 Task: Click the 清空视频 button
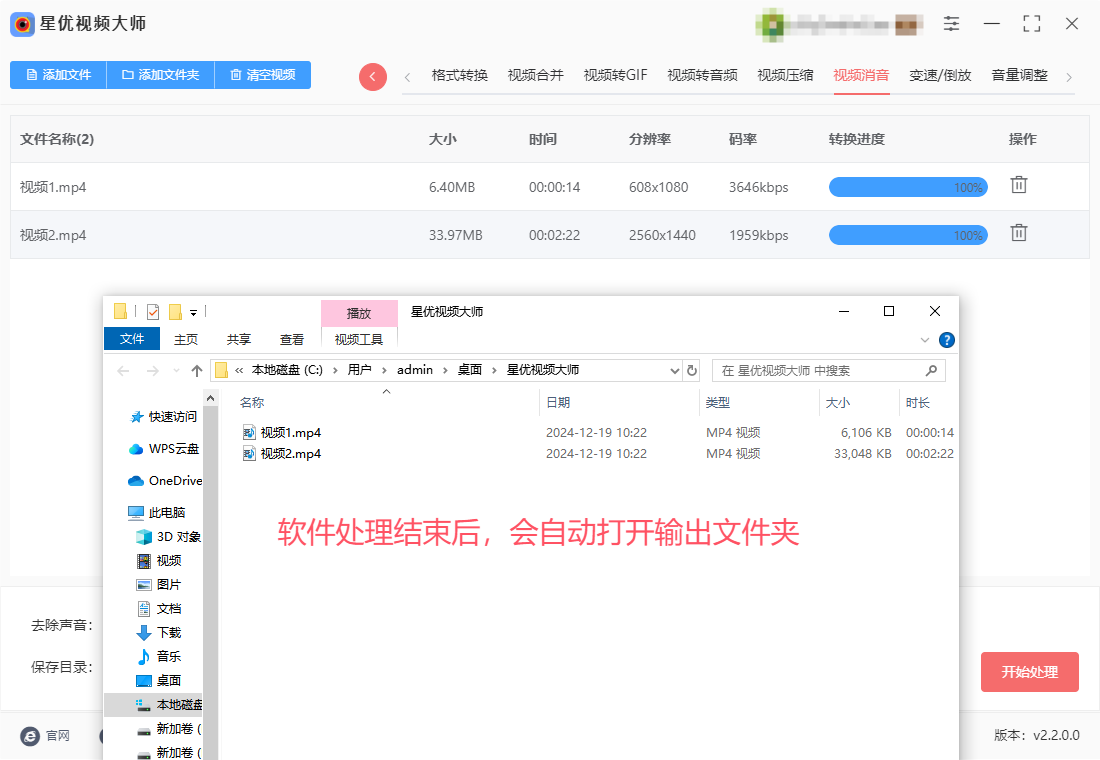[x=263, y=75]
